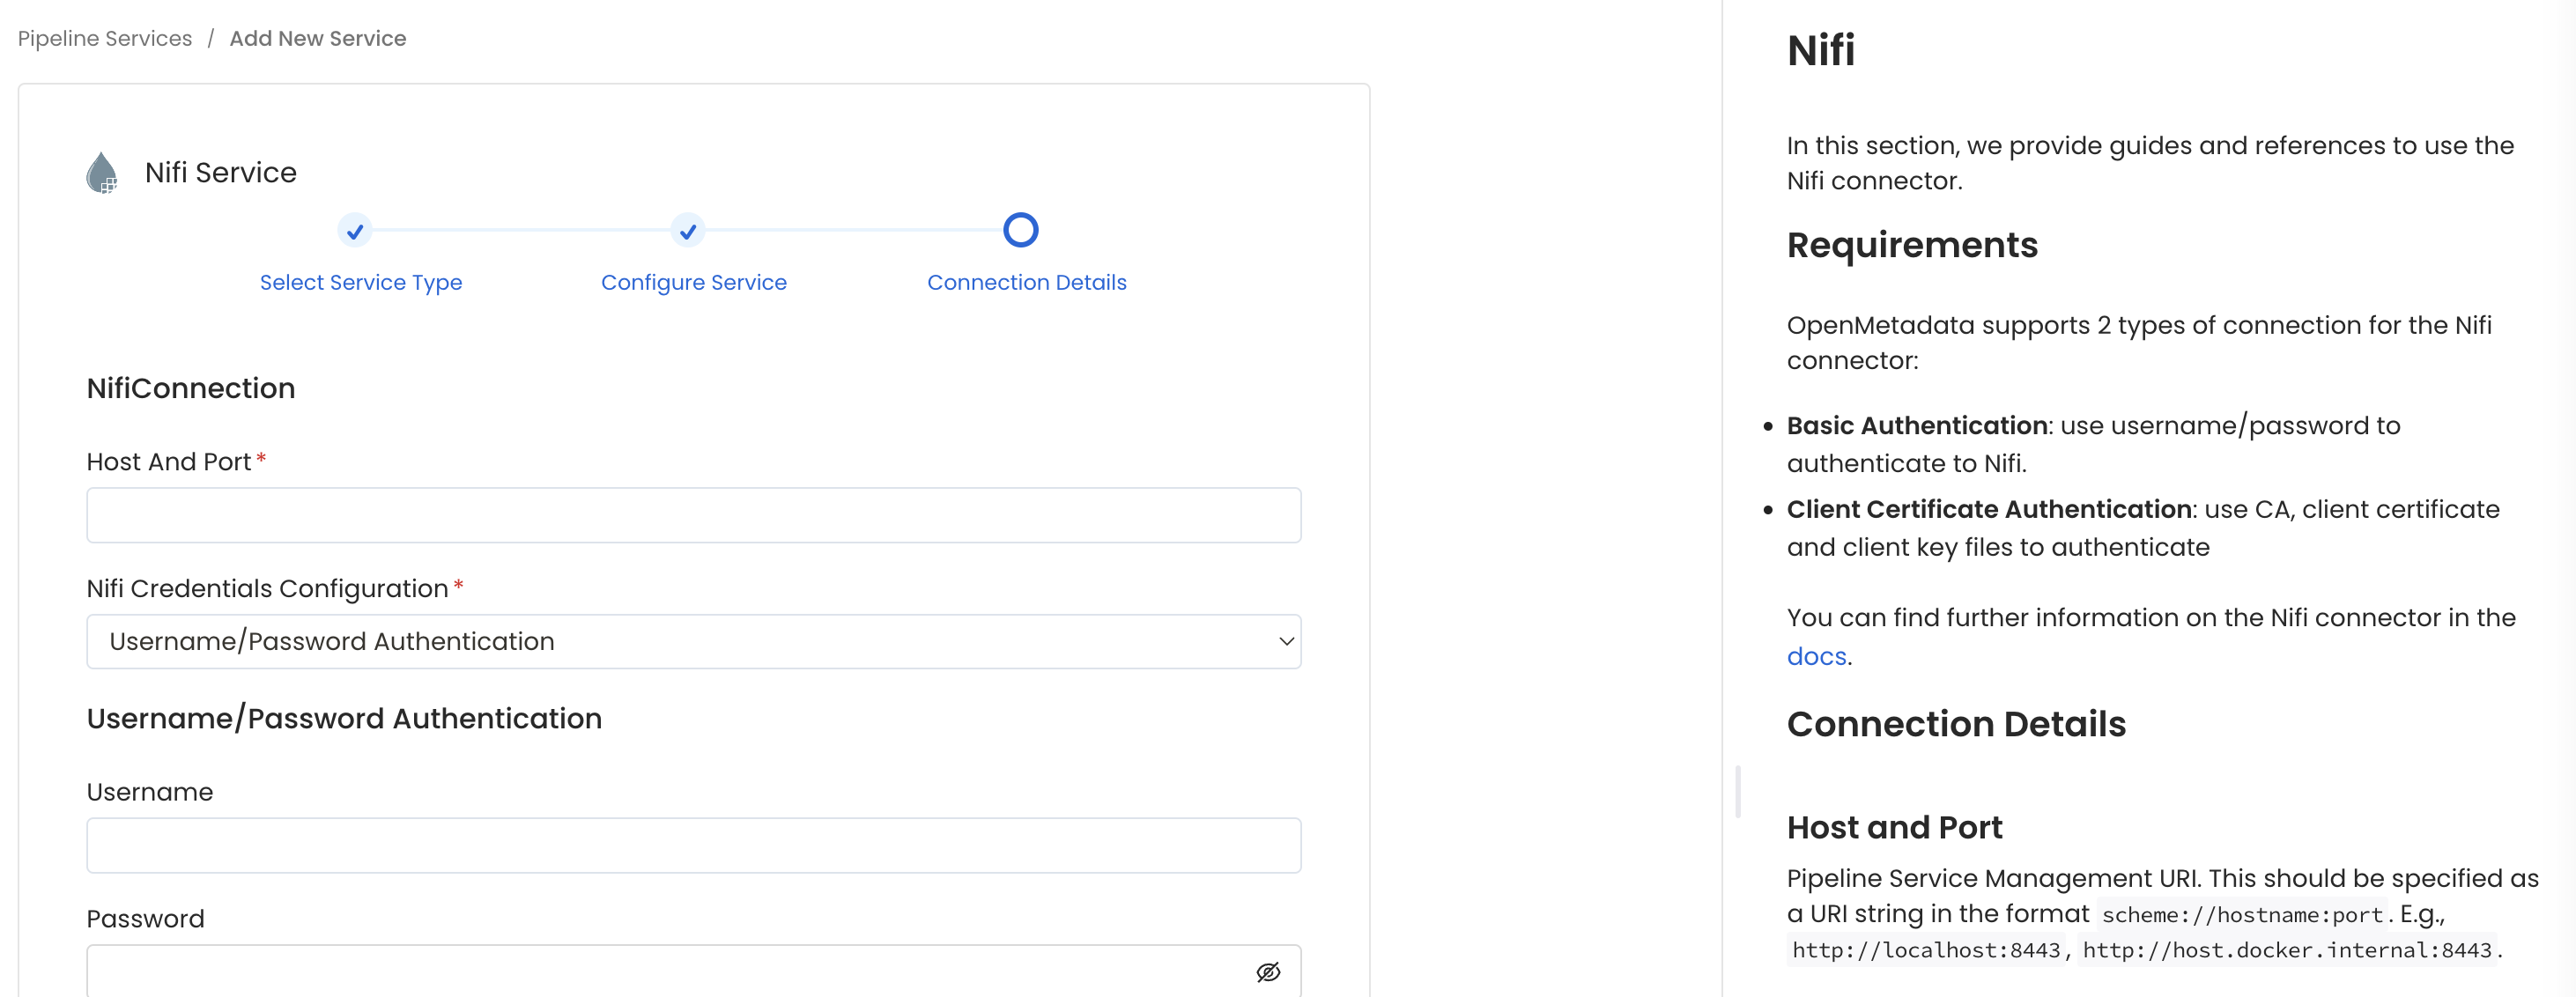Click the Host and Port documentation heading

[x=1893, y=827]
